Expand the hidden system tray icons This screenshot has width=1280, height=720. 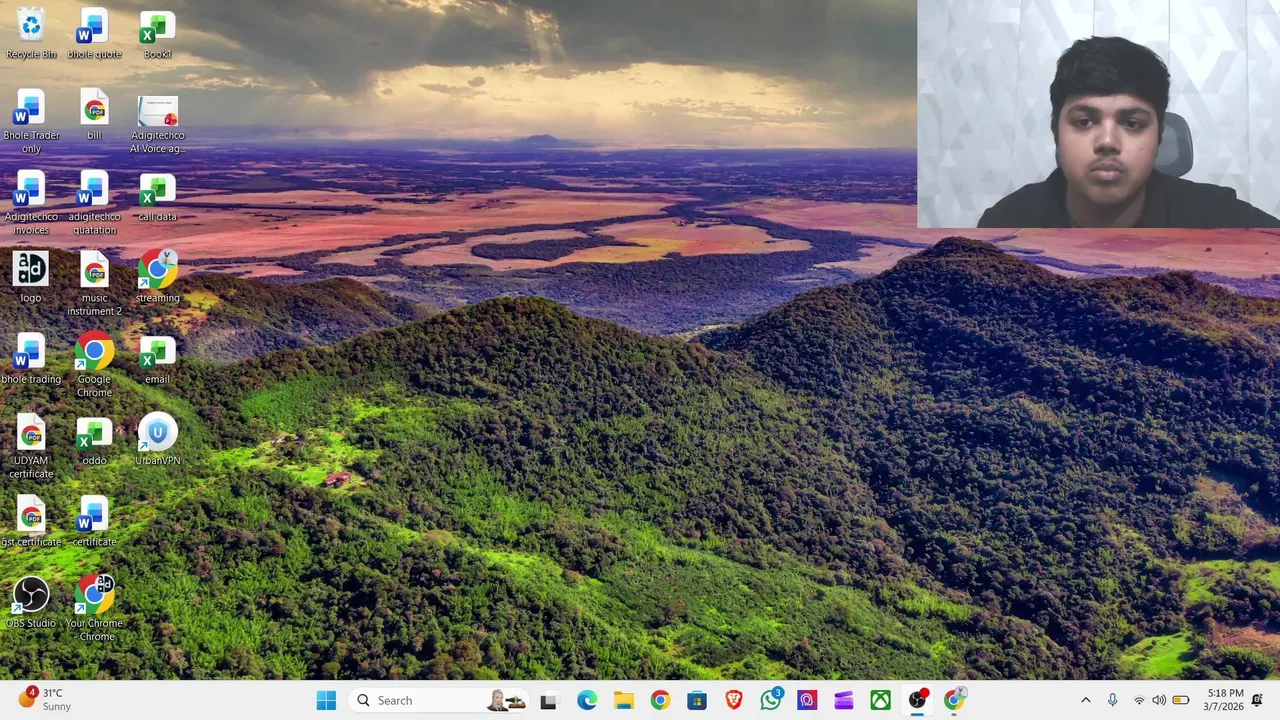click(x=1085, y=700)
